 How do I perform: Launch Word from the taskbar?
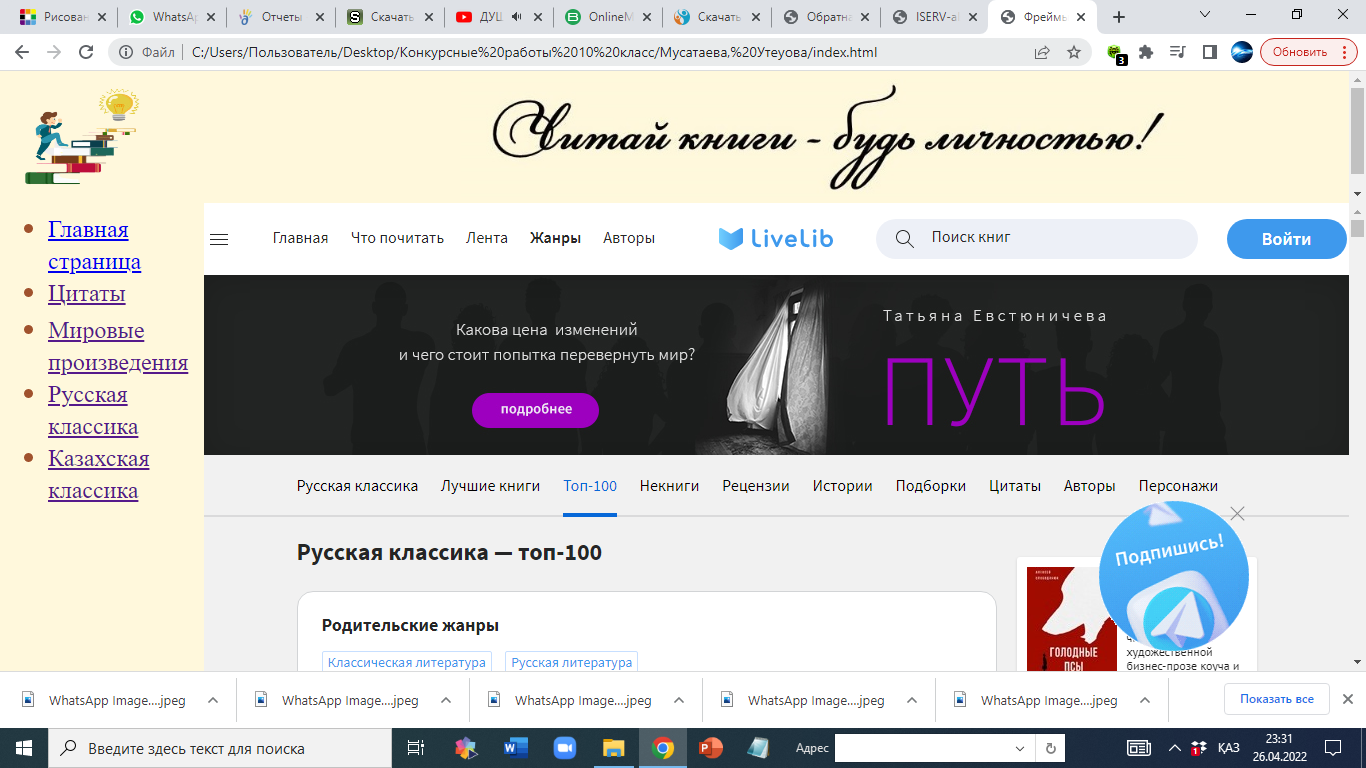pos(516,747)
